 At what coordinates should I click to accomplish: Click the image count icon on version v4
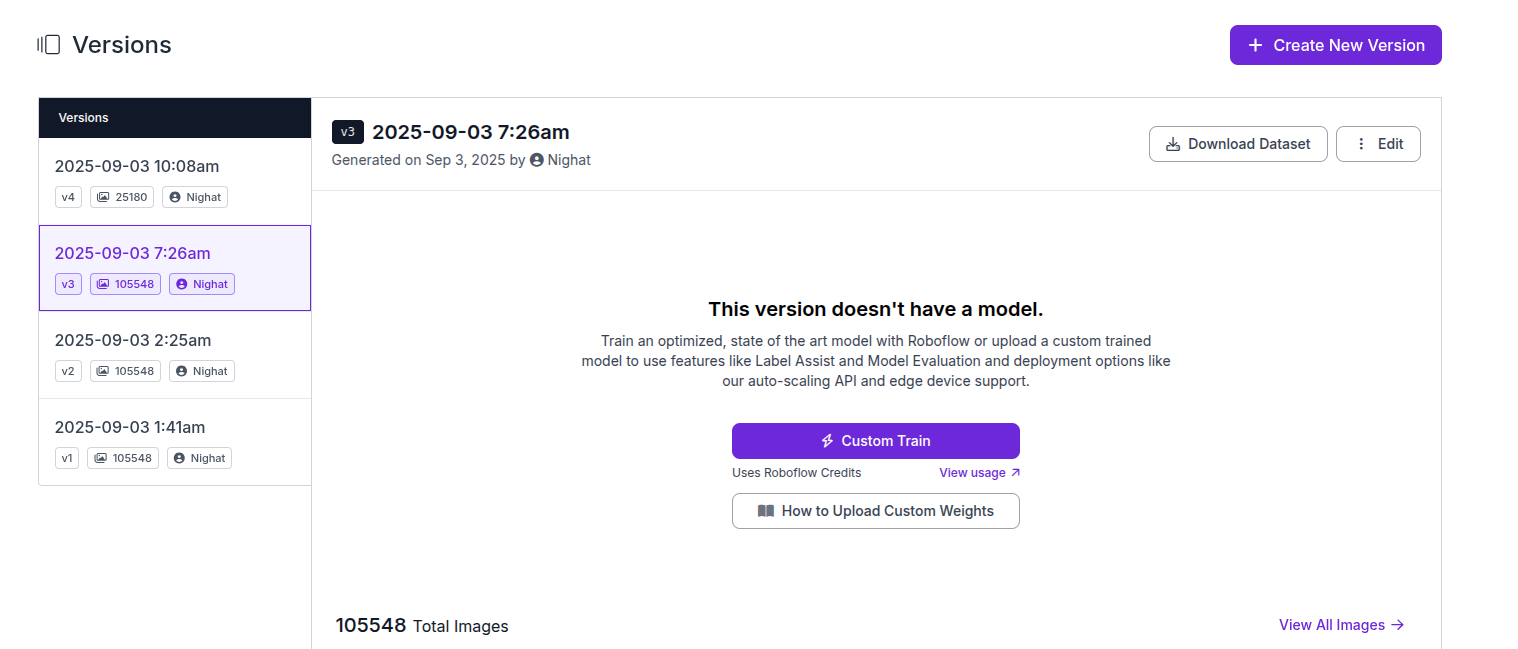tap(103, 197)
